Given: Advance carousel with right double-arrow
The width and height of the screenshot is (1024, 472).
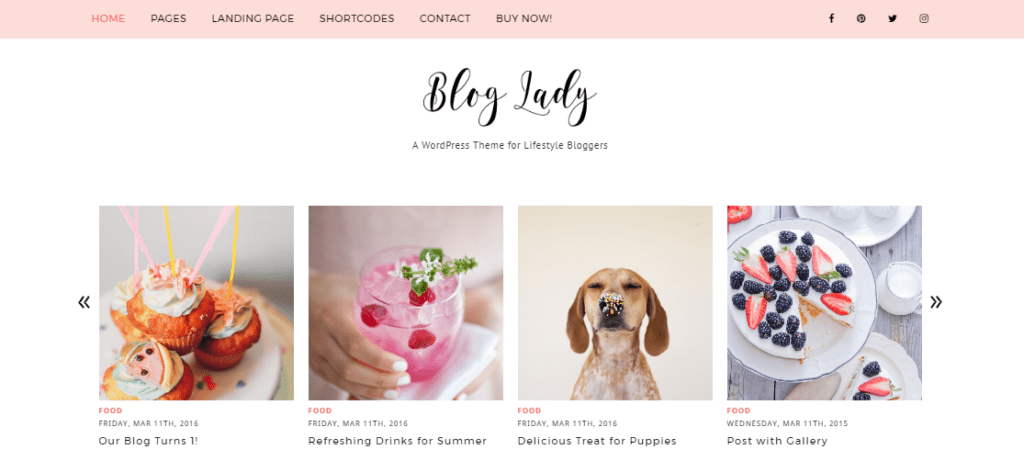Looking at the screenshot, I should tap(936, 302).
